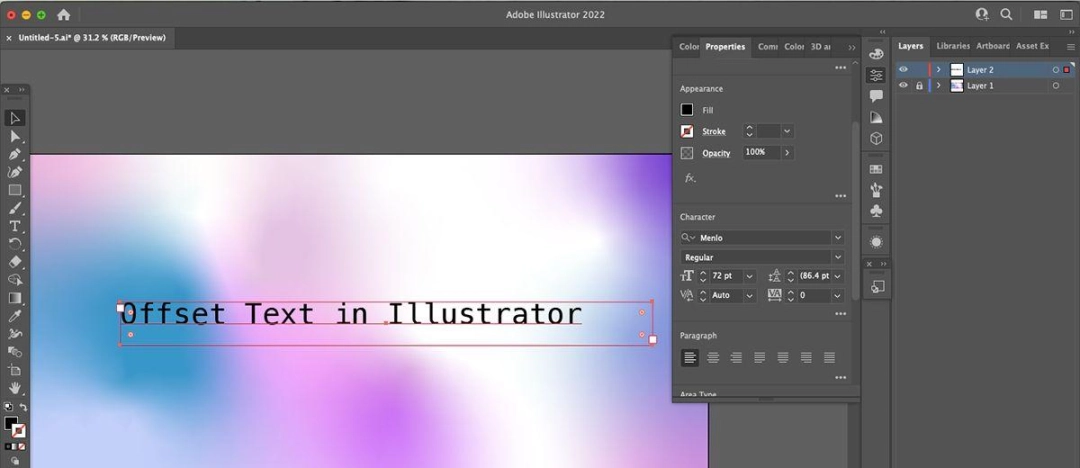Open the 3D cube panel icon

[876, 139]
